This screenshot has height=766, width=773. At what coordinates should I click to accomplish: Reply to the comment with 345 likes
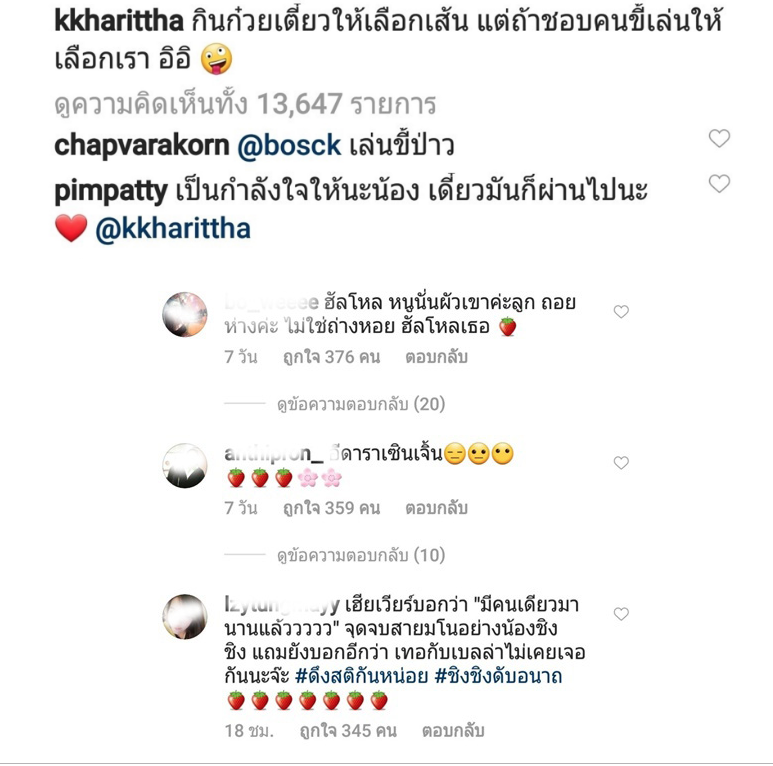(x=453, y=731)
